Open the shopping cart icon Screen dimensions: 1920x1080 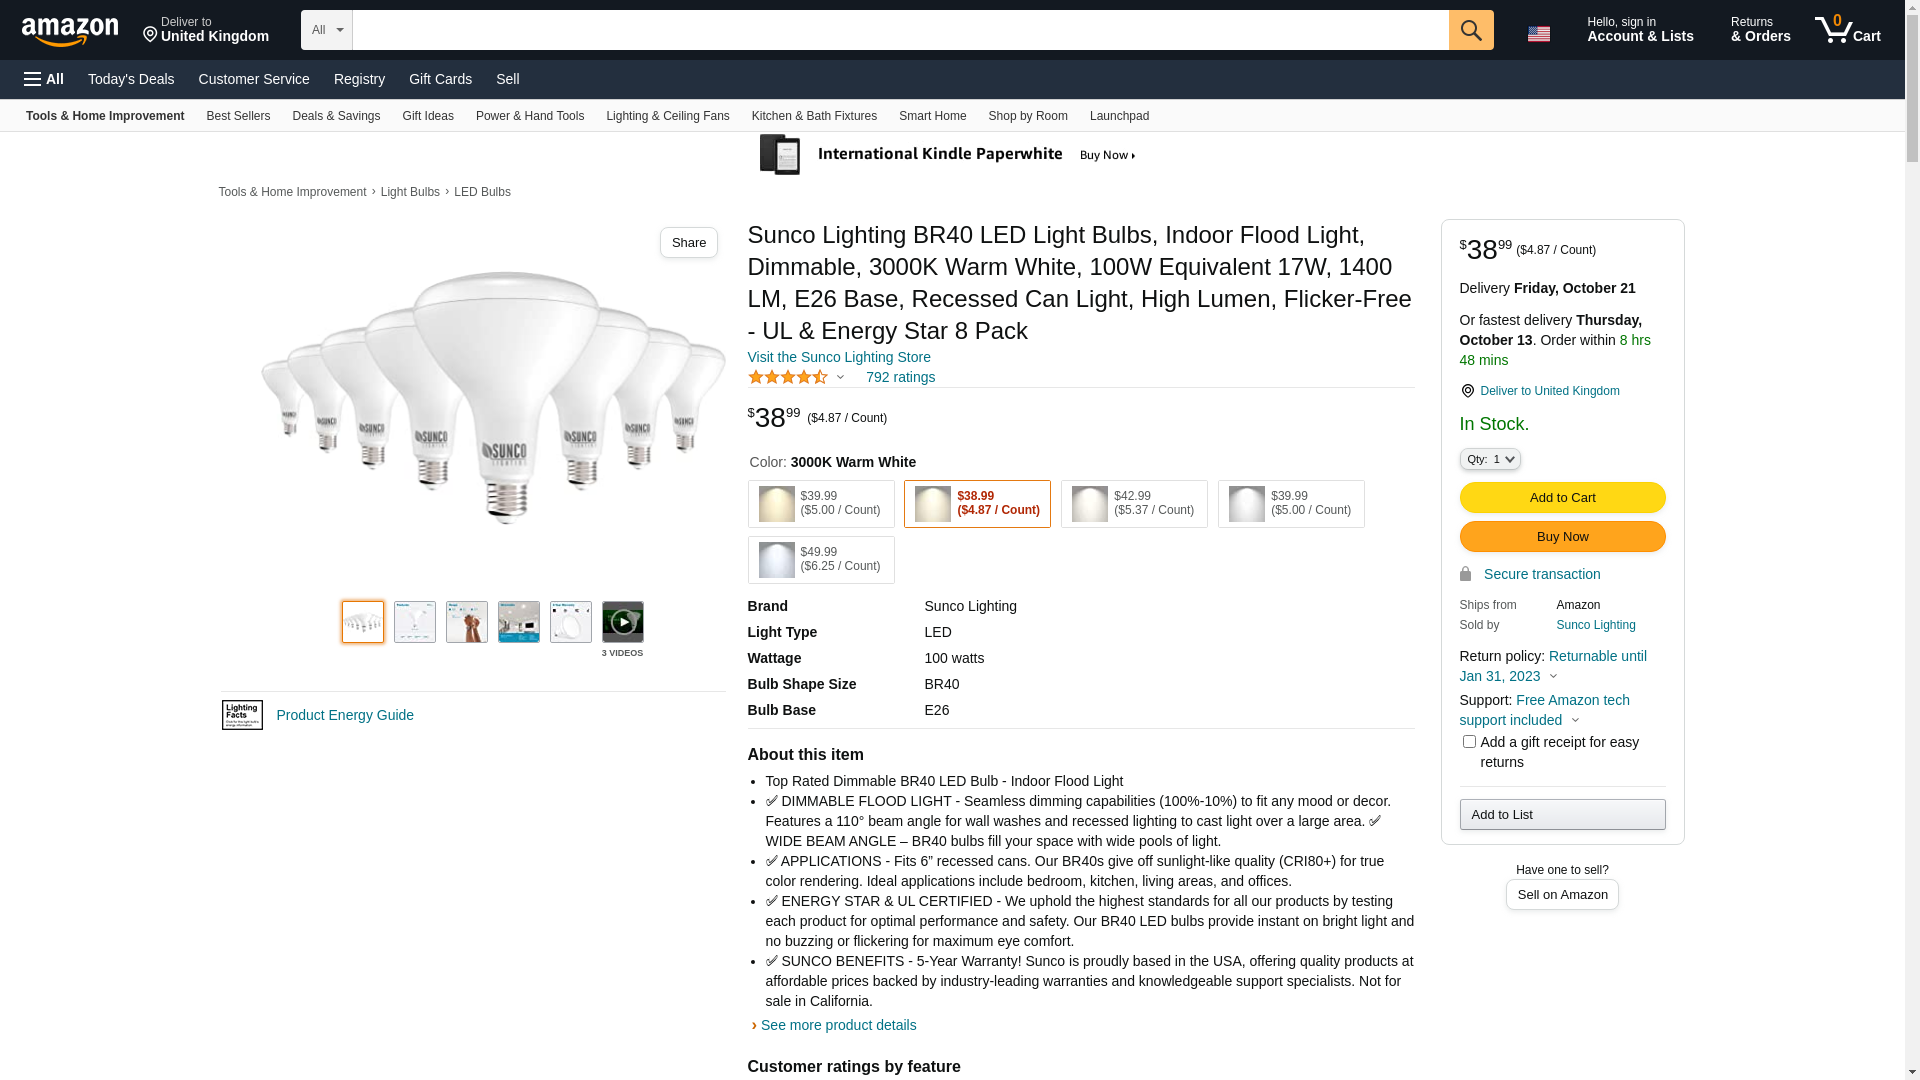[1847, 30]
